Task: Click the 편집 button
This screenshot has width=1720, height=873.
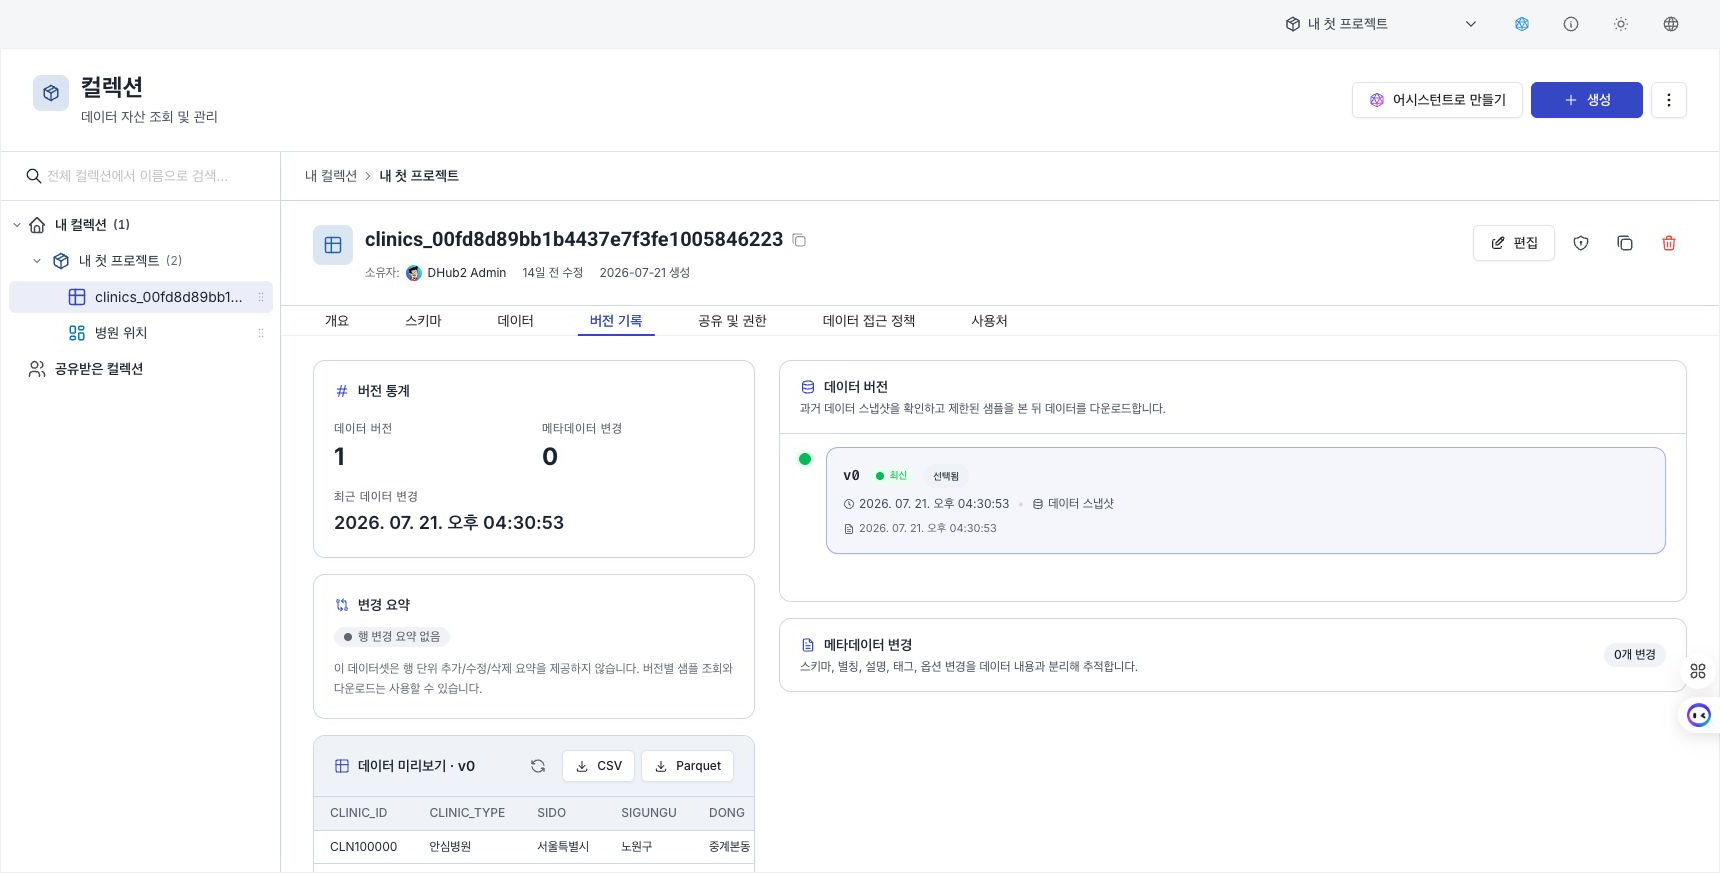Action: click(1514, 243)
